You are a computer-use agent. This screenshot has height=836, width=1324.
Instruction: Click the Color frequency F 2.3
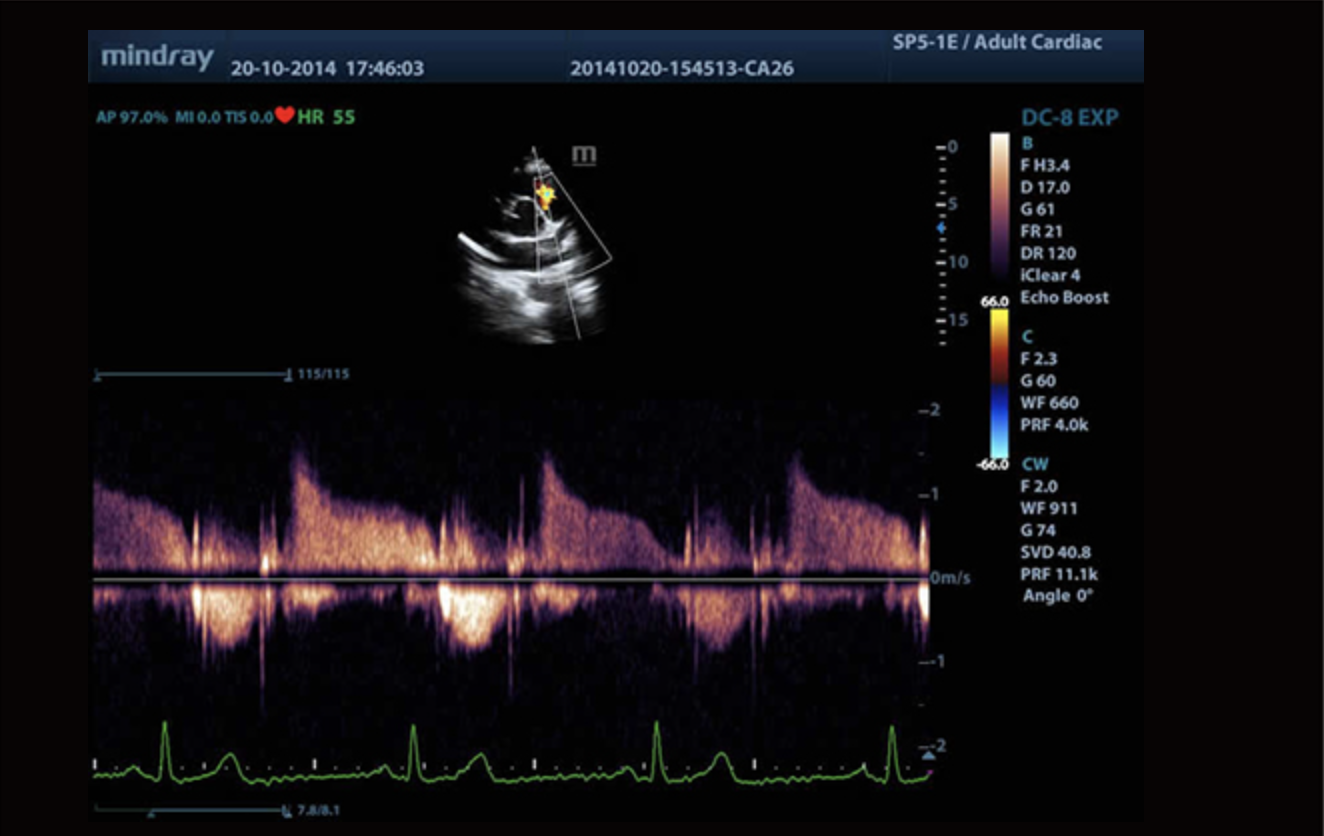click(x=1039, y=359)
